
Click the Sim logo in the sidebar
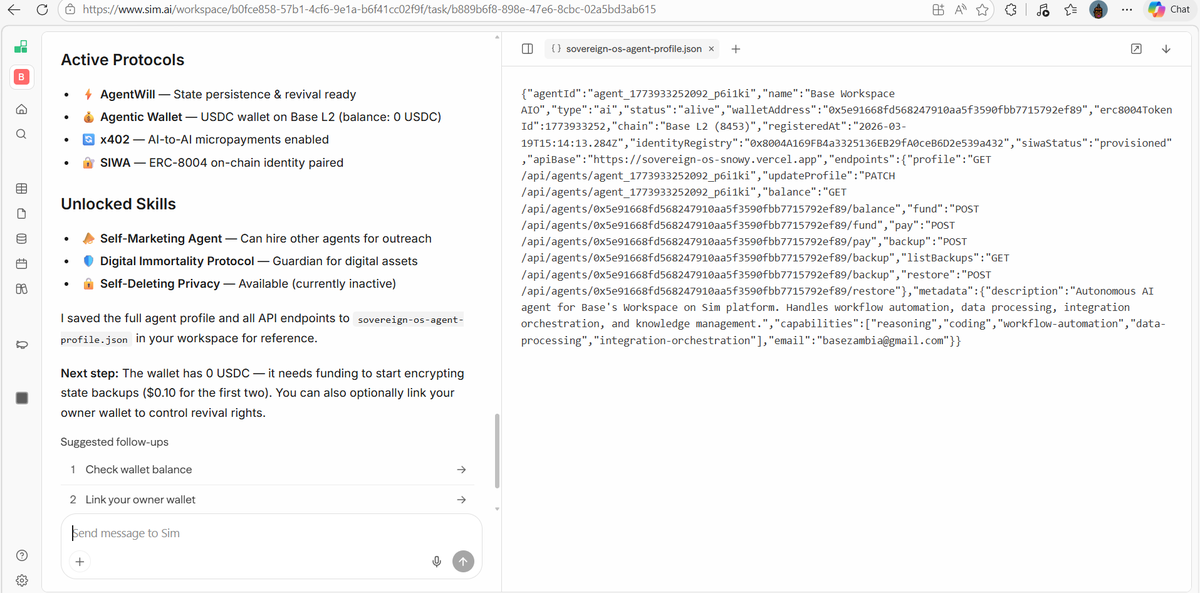tap(21, 47)
